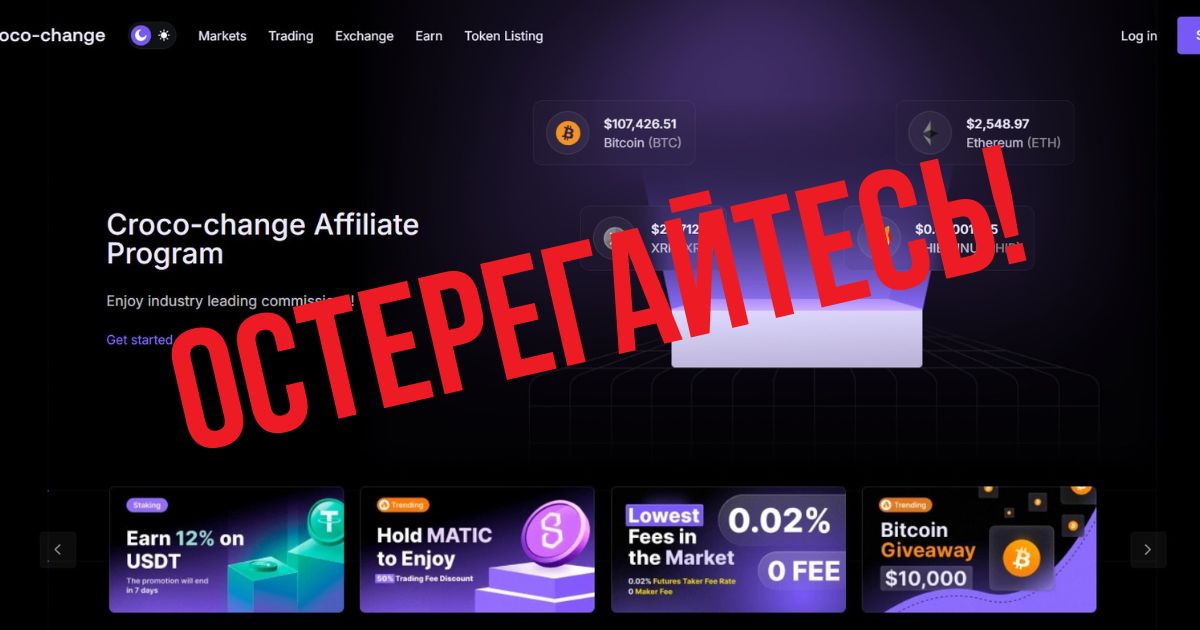Image resolution: width=1200 pixels, height=630 pixels.
Task: Go to the next banner with right arrow
Action: [1148, 549]
